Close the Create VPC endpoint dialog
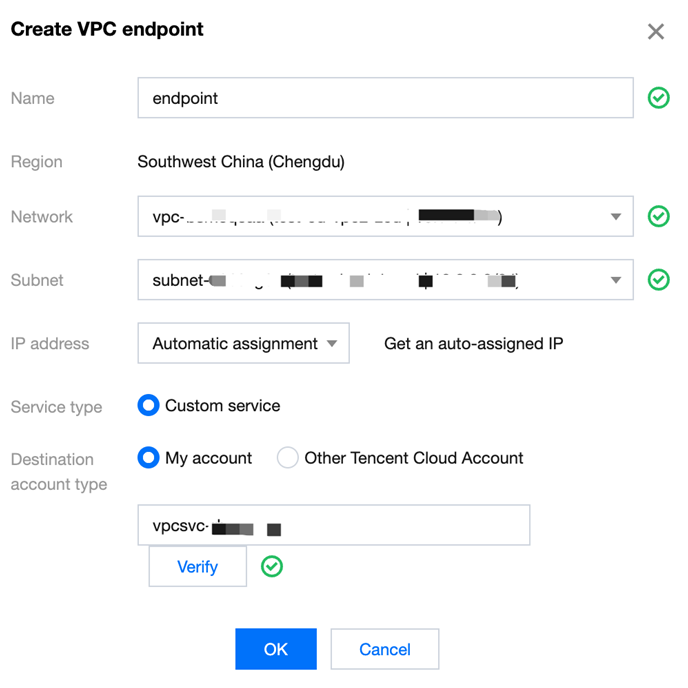 tap(656, 32)
